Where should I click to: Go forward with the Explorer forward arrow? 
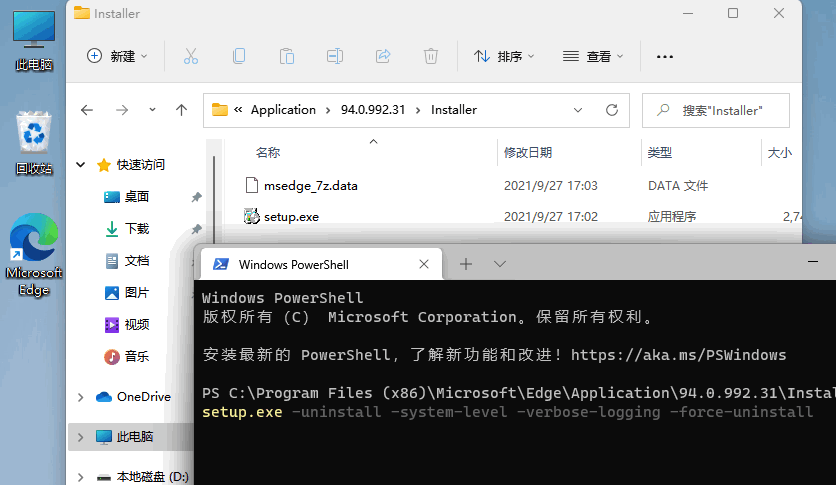pos(122,110)
